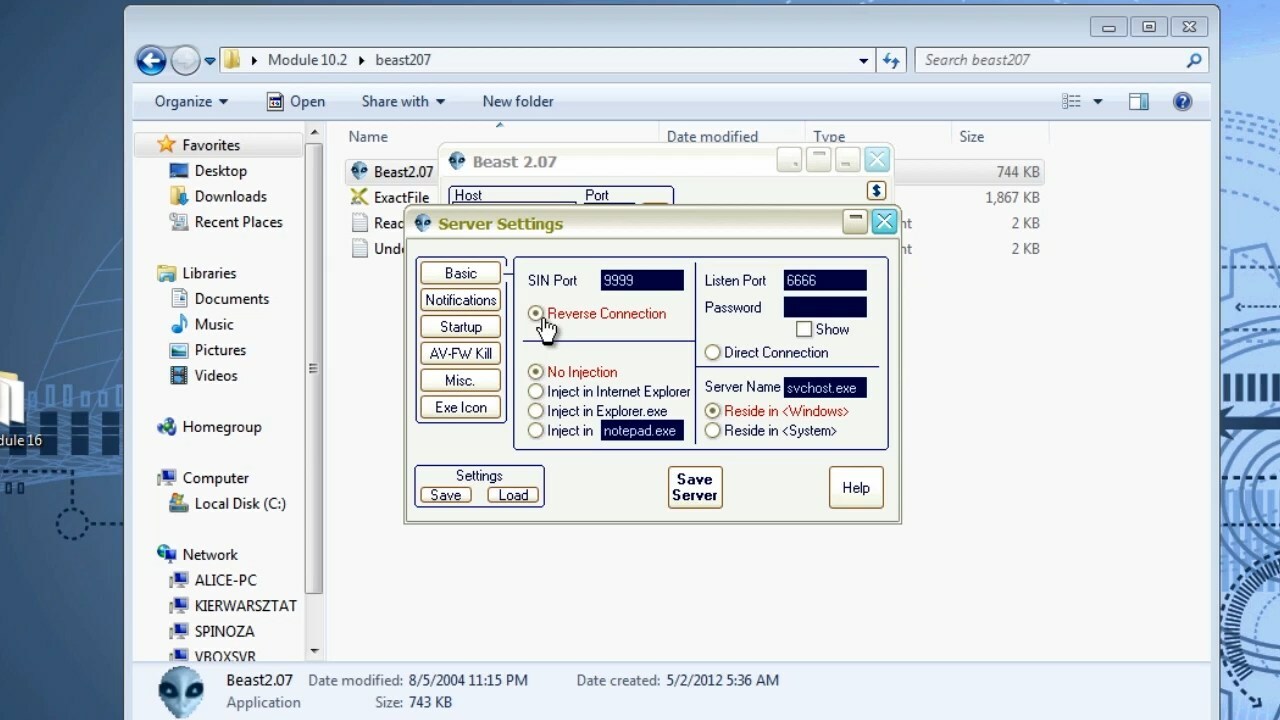Image resolution: width=1280 pixels, height=720 pixels.
Task: Click New folder in Explorer toolbar
Action: point(518,101)
